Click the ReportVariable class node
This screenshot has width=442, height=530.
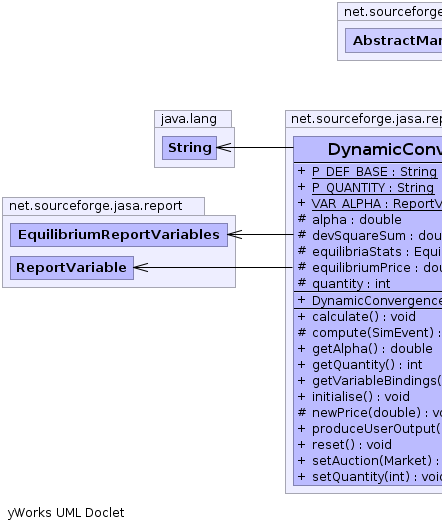pos(72,268)
